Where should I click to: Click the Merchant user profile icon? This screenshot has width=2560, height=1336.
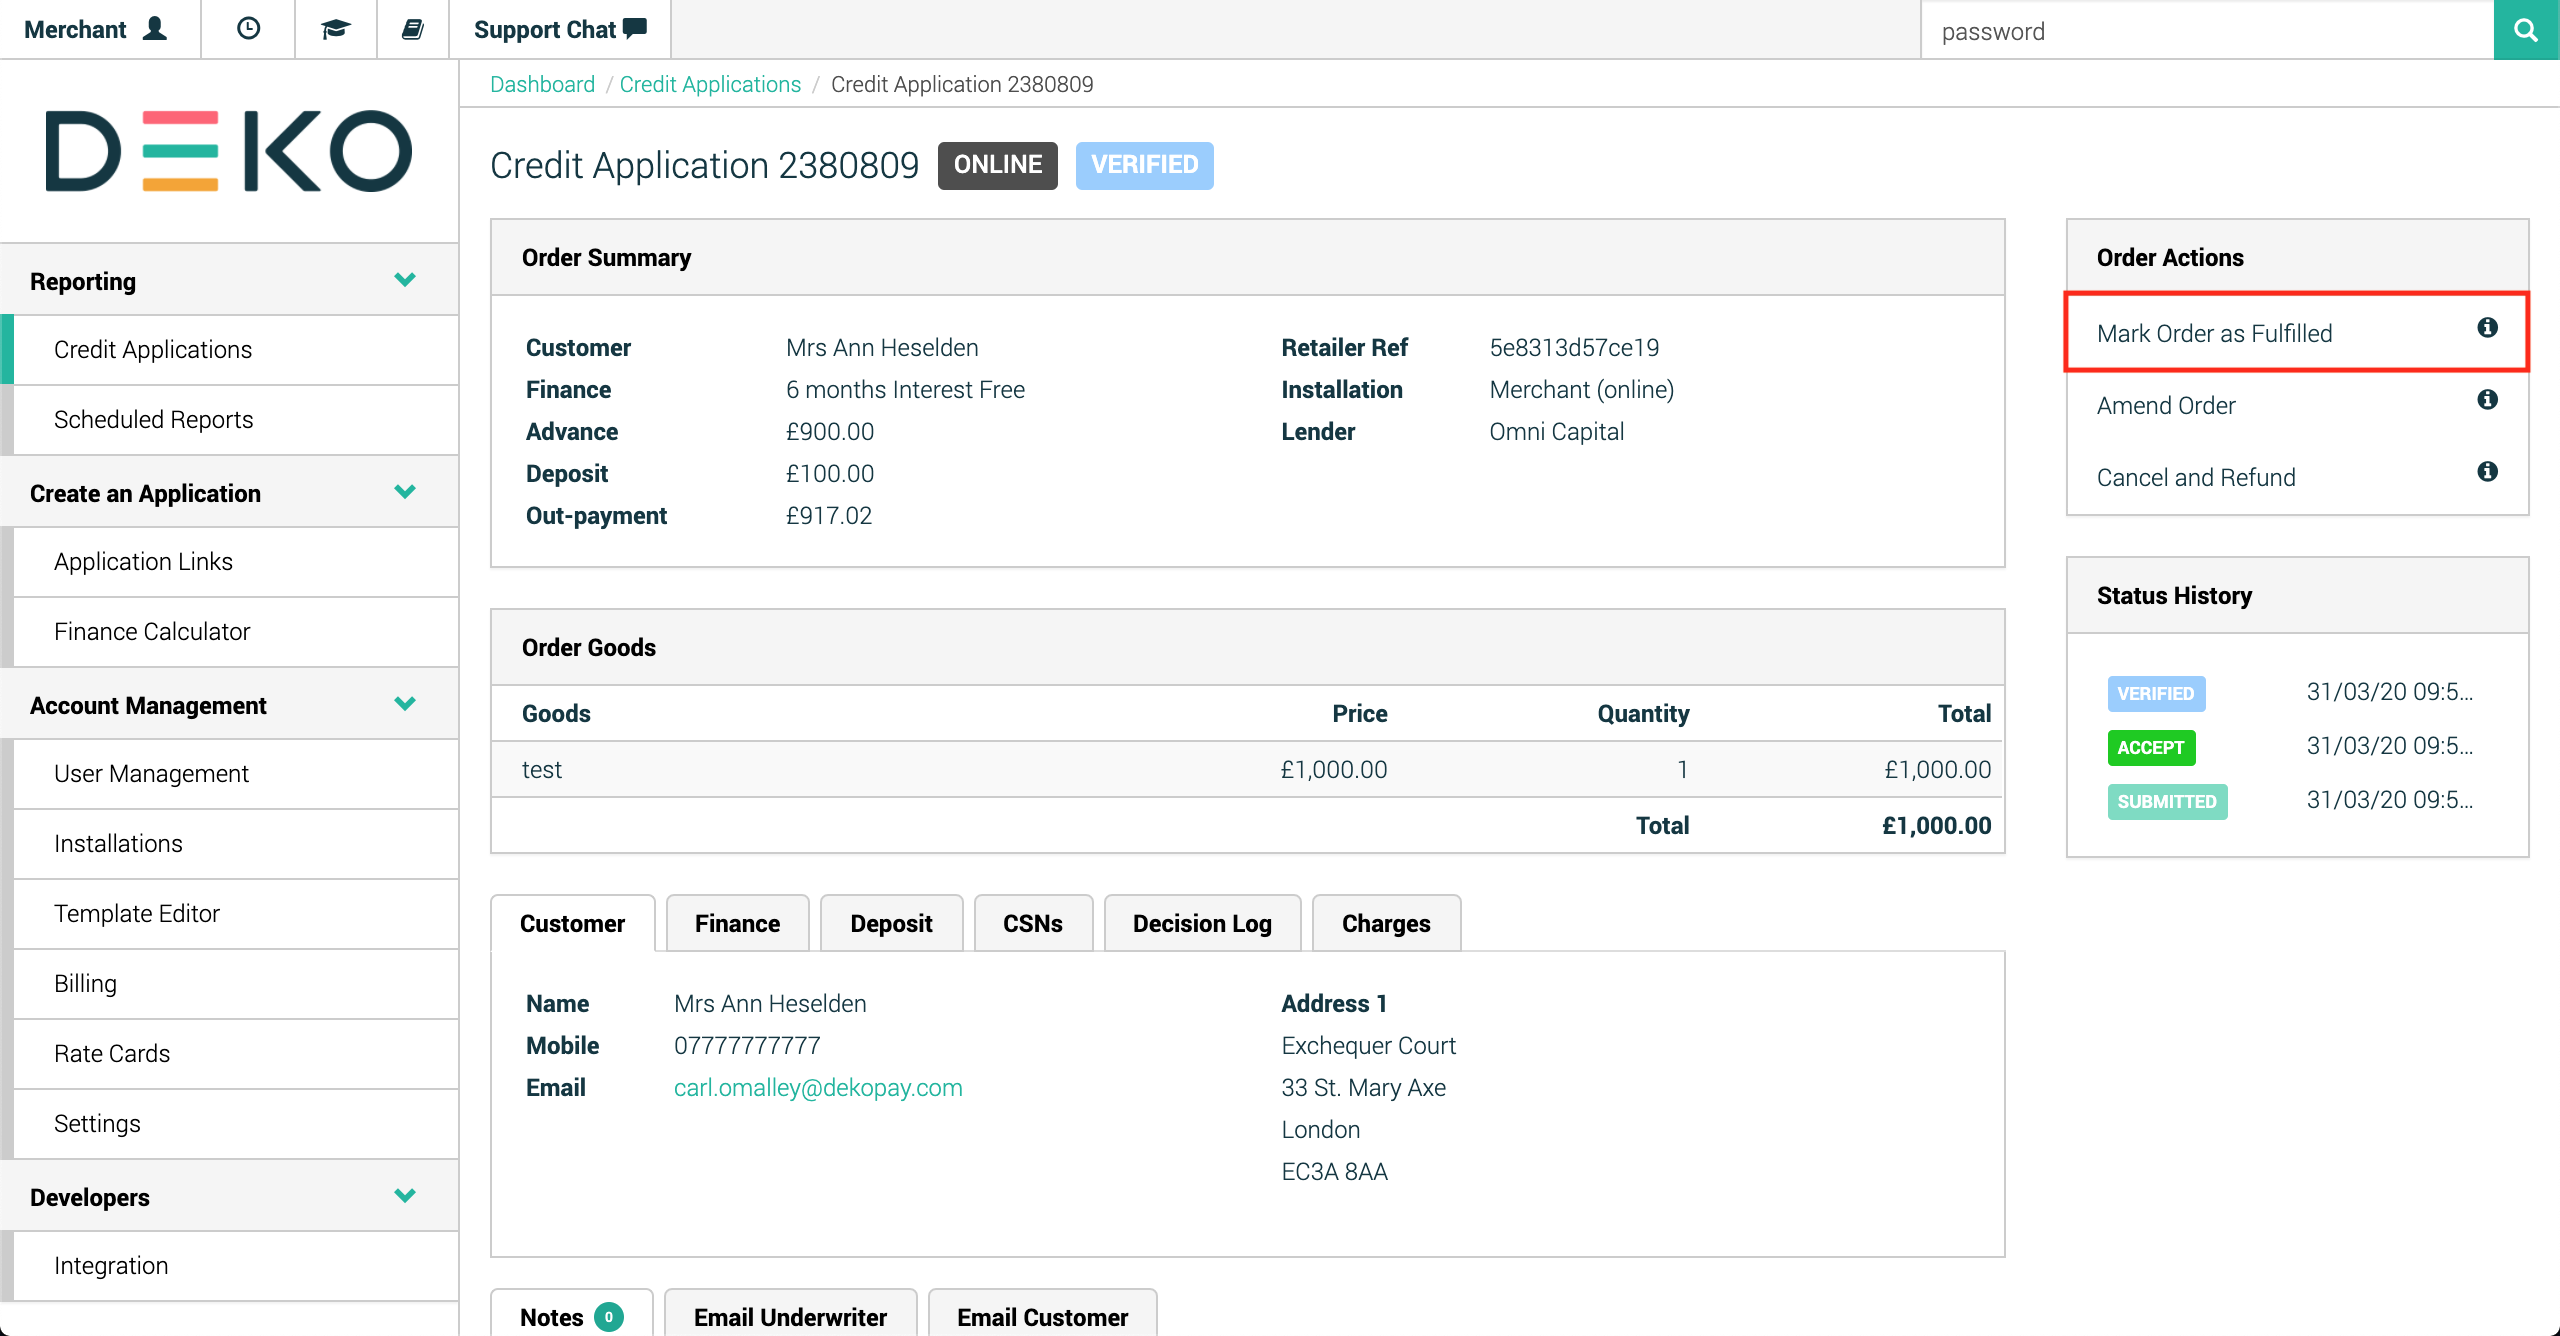click(155, 29)
